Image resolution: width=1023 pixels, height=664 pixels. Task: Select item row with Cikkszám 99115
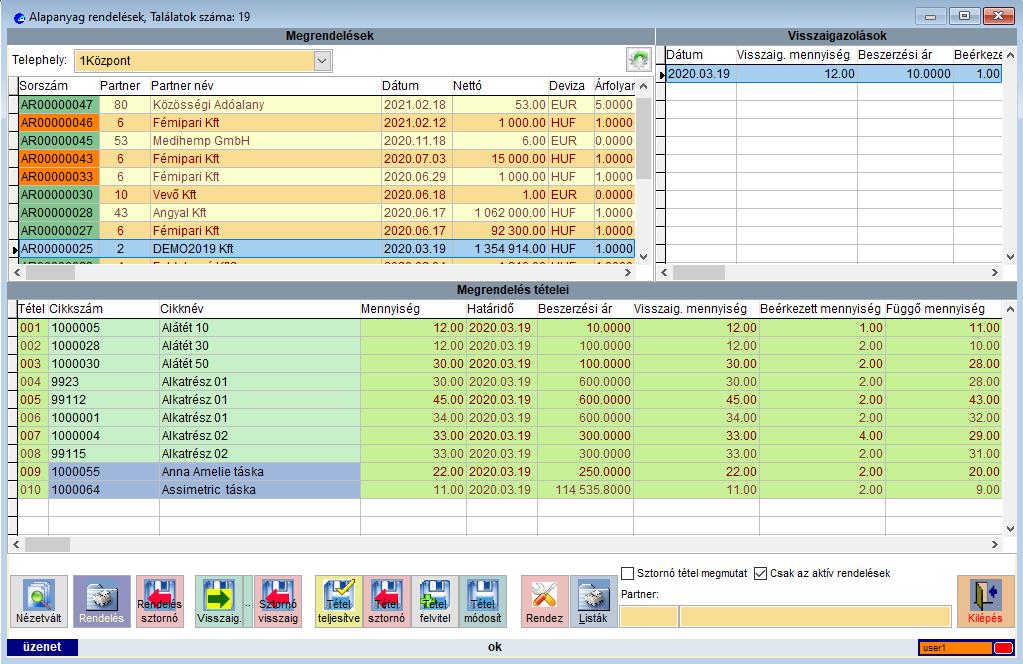point(510,454)
